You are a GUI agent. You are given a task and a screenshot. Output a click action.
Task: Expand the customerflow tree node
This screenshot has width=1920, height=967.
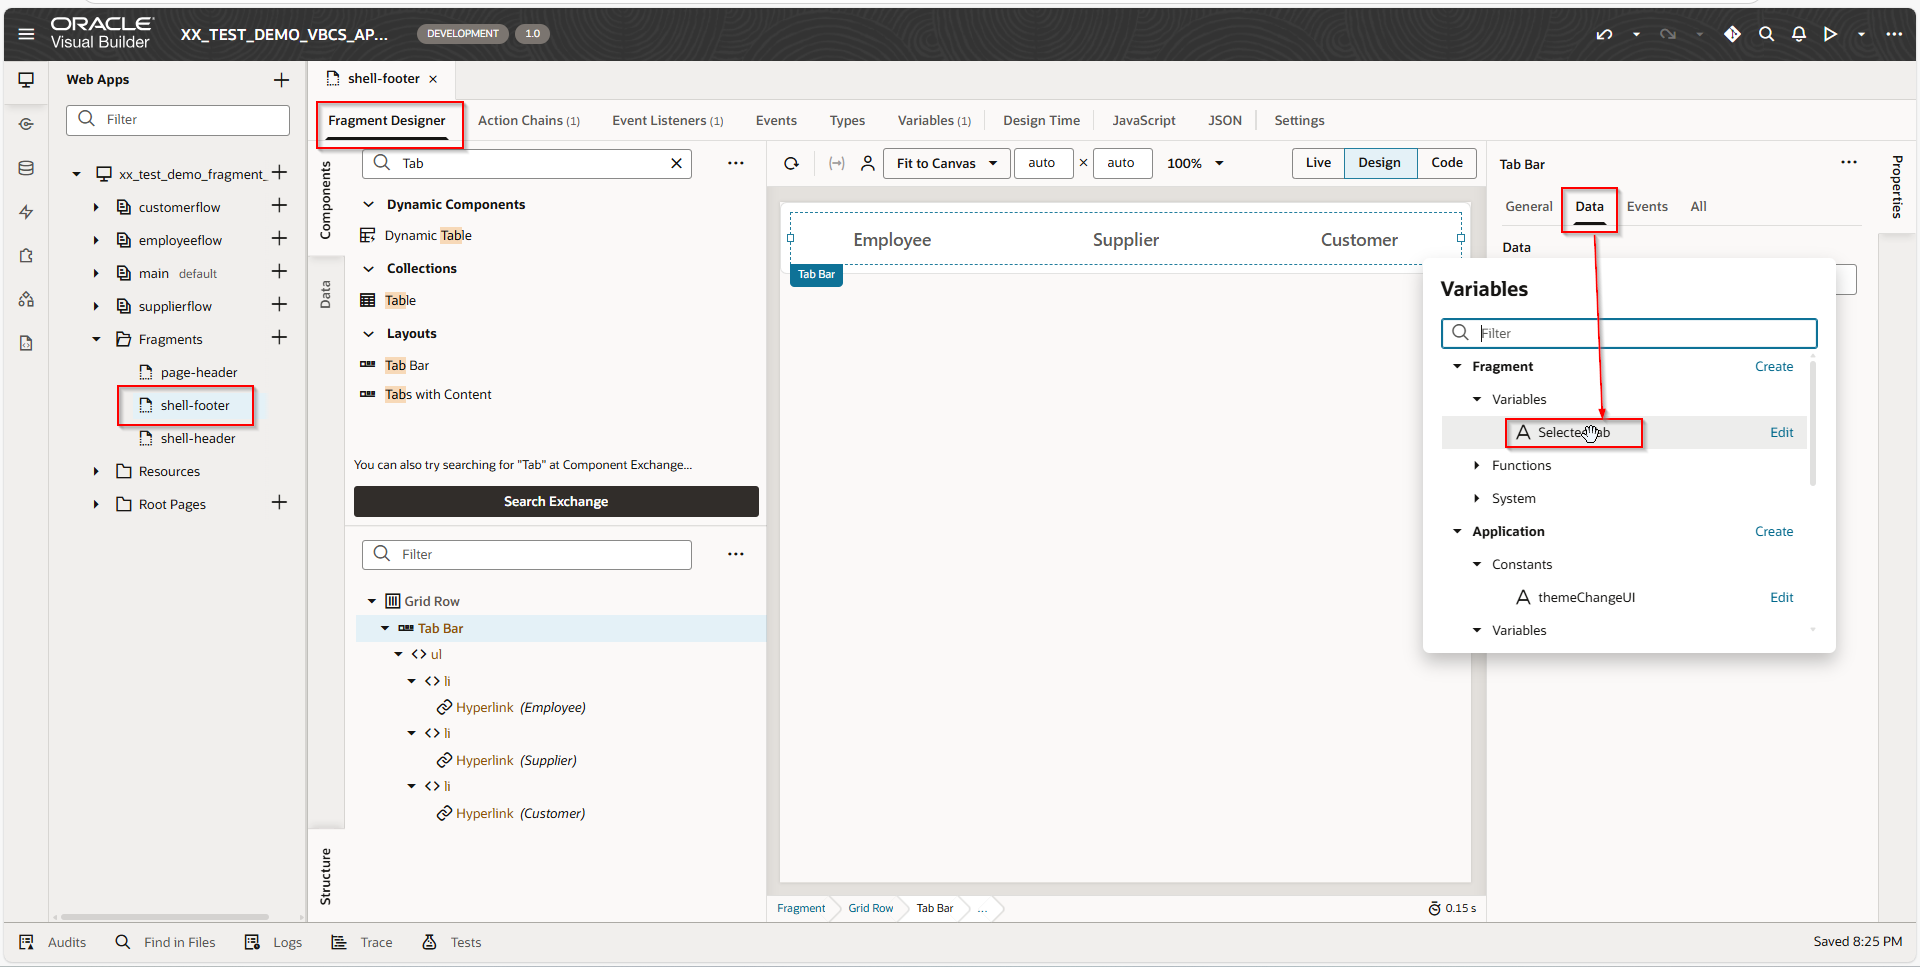click(x=96, y=207)
